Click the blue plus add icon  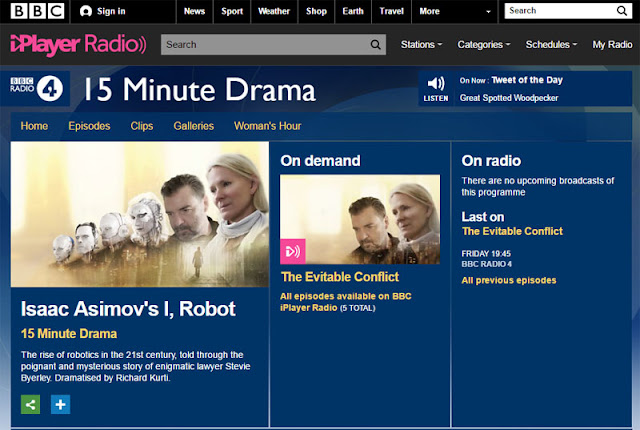60,404
